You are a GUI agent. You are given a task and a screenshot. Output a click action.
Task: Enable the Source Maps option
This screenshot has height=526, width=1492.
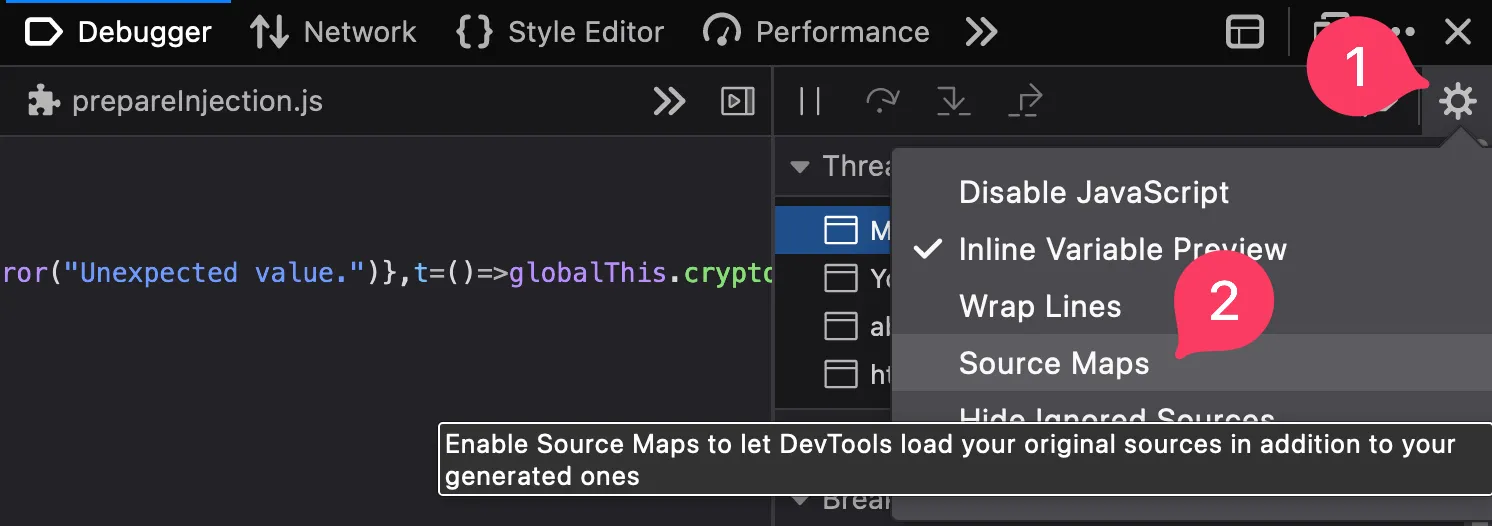point(1054,364)
